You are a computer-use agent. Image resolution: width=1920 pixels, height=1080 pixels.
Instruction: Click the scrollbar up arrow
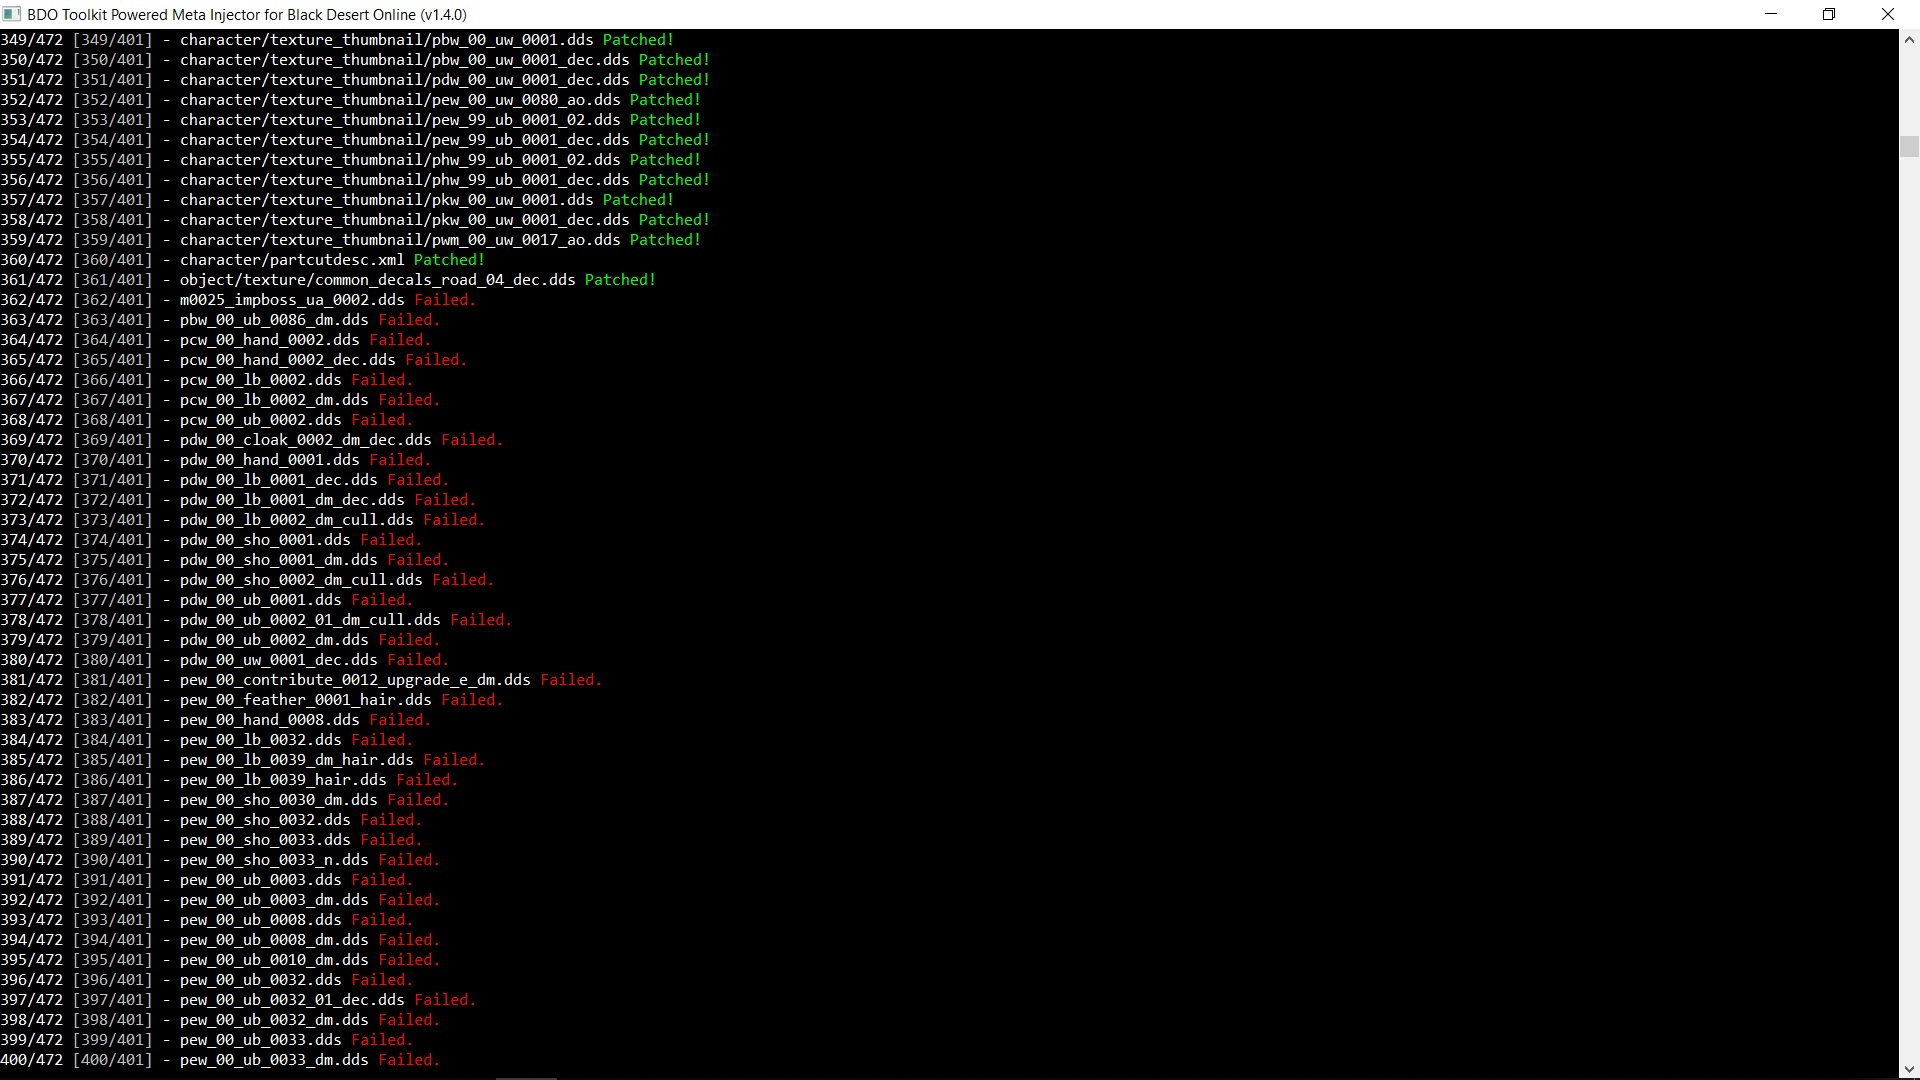click(x=1909, y=40)
